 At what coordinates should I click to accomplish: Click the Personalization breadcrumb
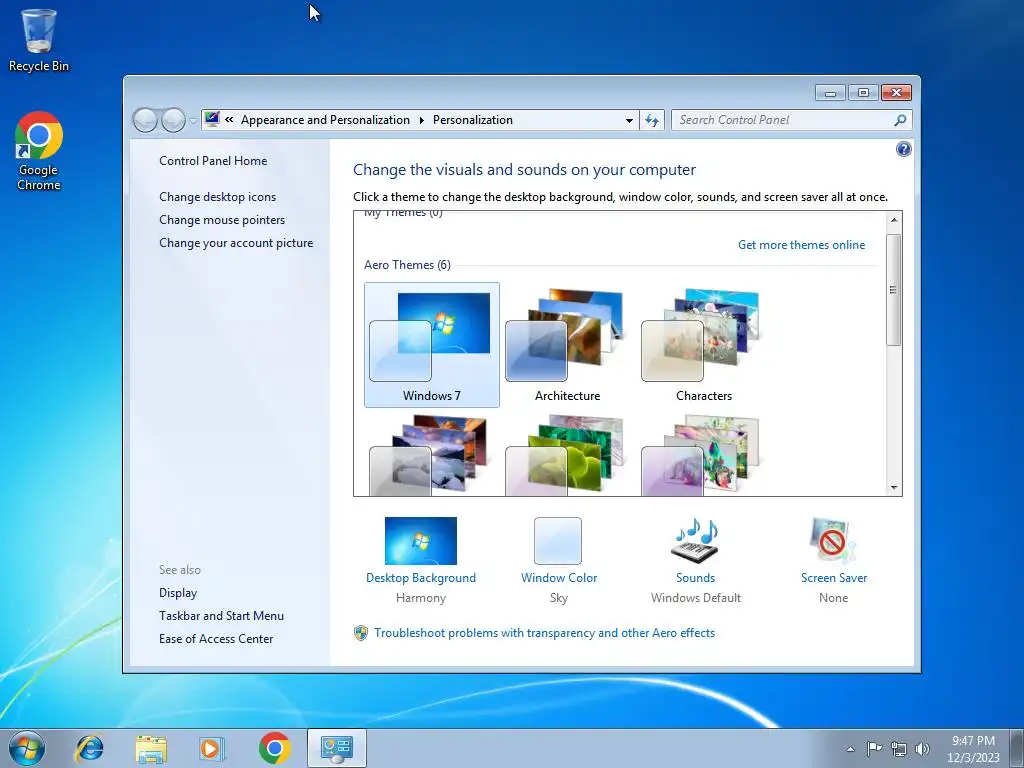473,120
